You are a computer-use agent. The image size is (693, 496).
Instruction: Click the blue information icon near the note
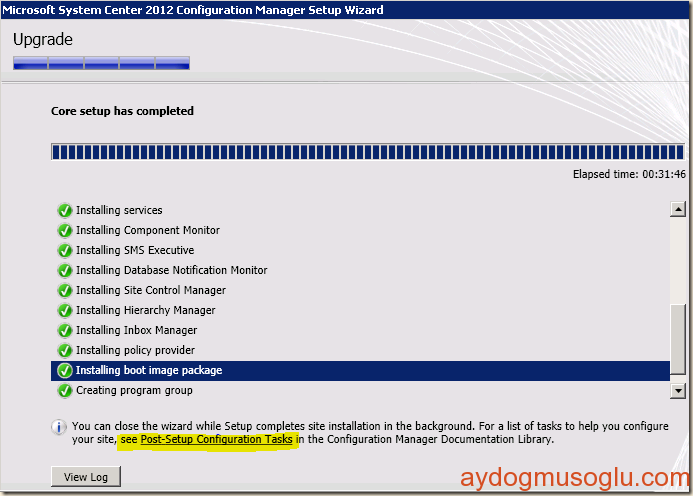point(59,427)
